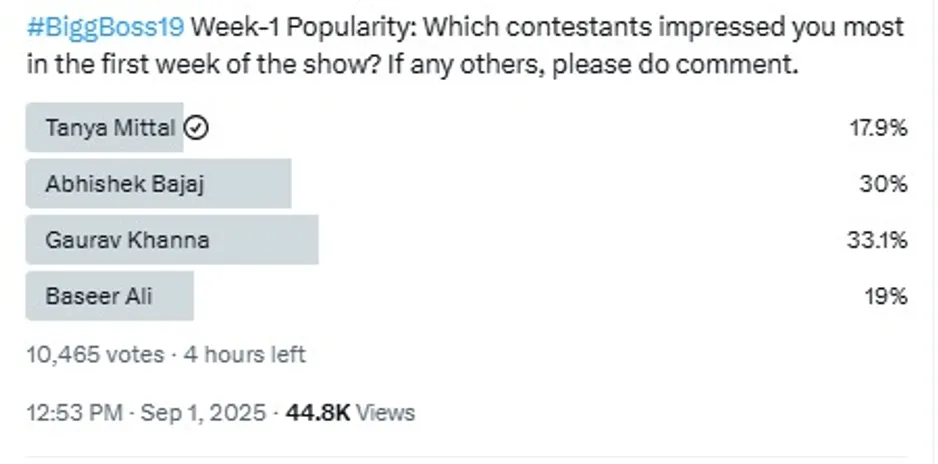Viewport: 938px width, 464px height.
Task: Select the Tanya Mittal poll option
Action: click(111, 128)
